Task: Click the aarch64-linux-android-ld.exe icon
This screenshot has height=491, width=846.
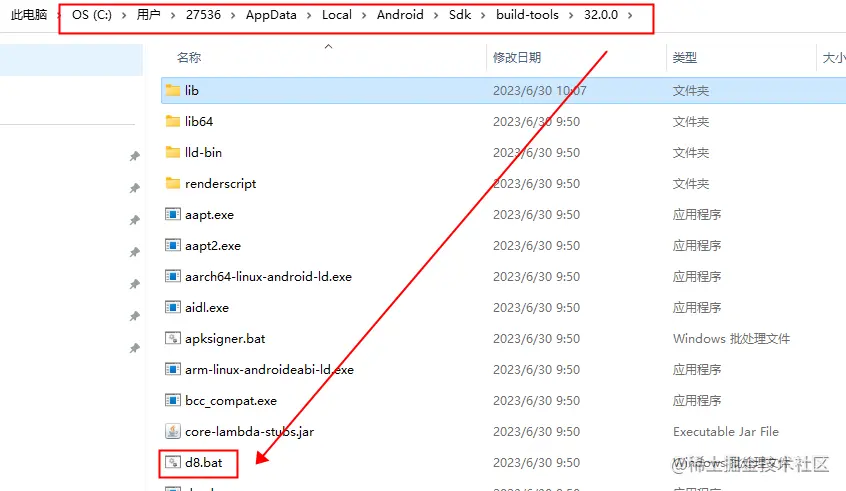Action: (x=173, y=276)
